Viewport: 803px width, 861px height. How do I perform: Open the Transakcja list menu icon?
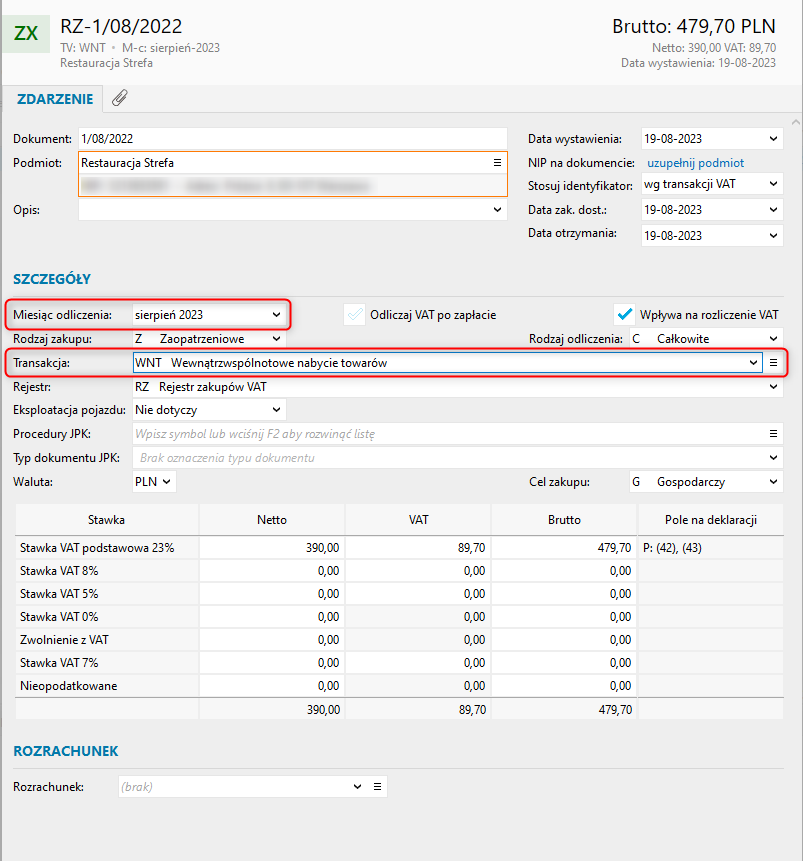click(773, 362)
